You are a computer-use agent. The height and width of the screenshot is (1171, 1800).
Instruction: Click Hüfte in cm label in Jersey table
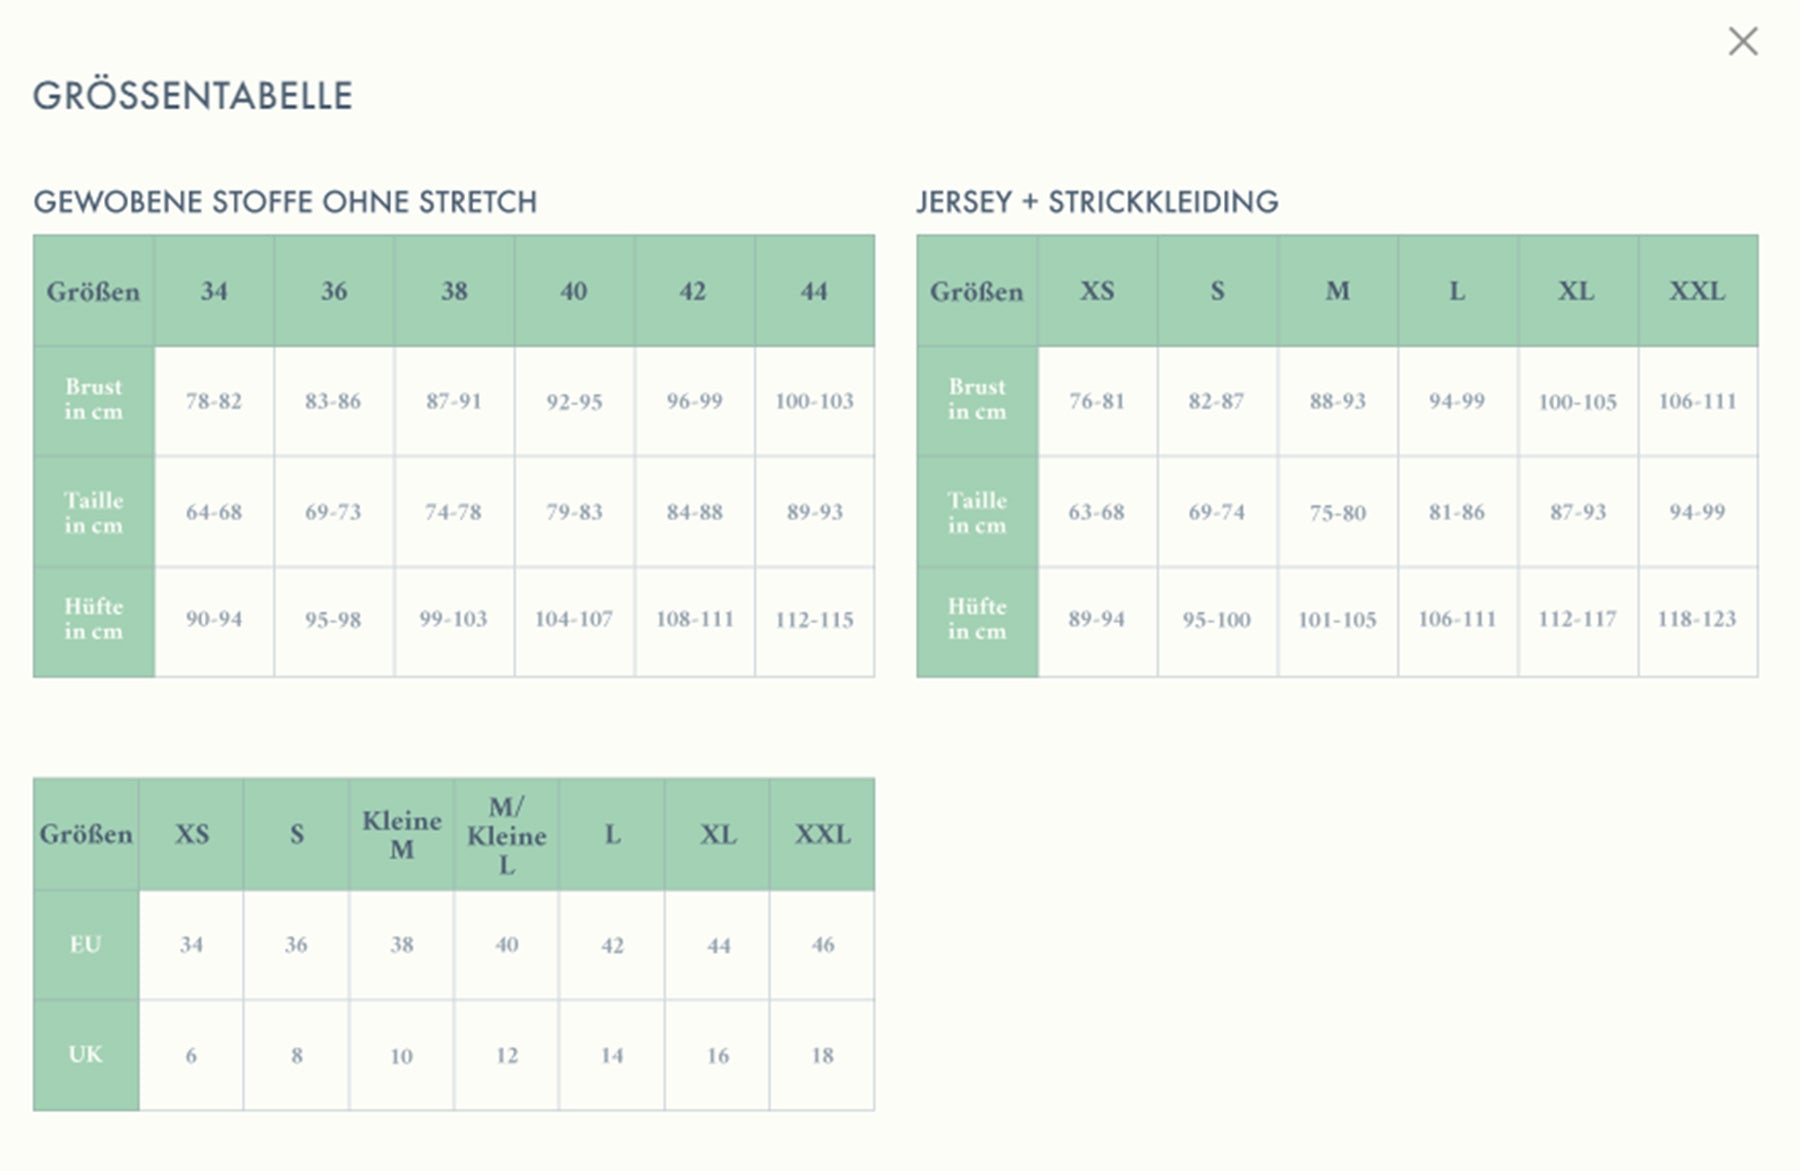(977, 619)
